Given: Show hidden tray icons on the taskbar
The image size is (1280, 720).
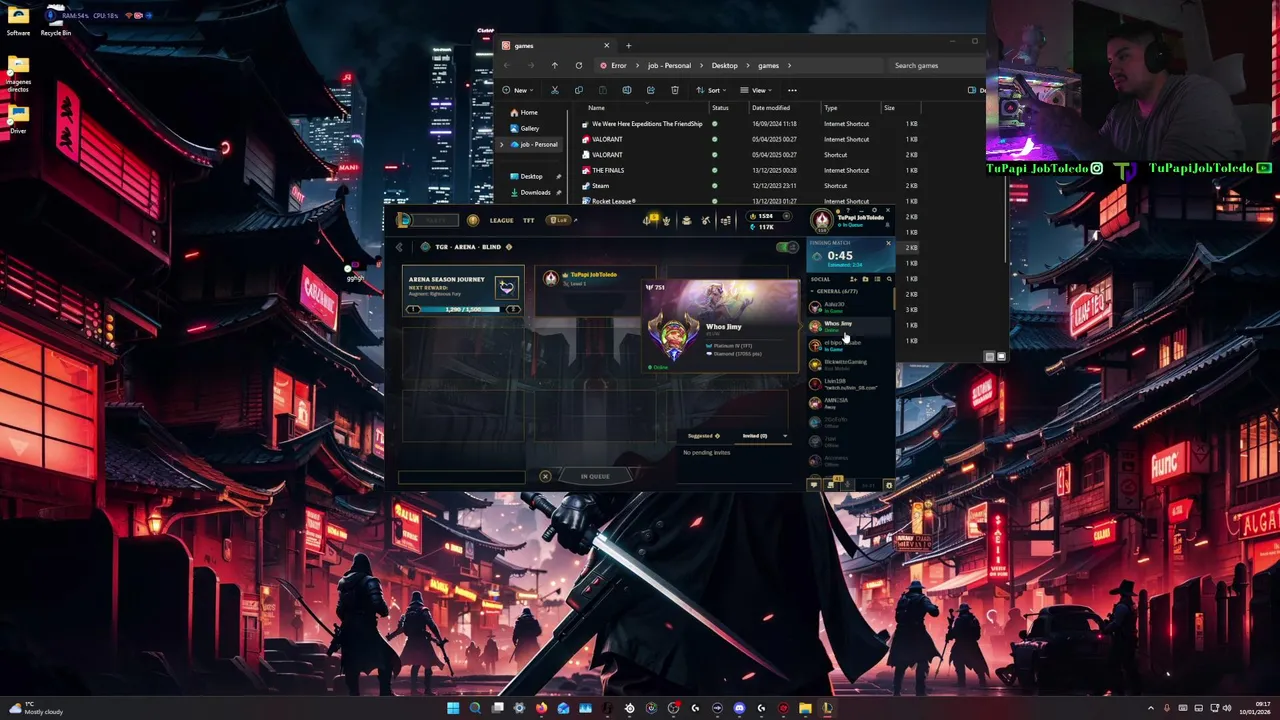Looking at the screenshot, I should 1150,708.
